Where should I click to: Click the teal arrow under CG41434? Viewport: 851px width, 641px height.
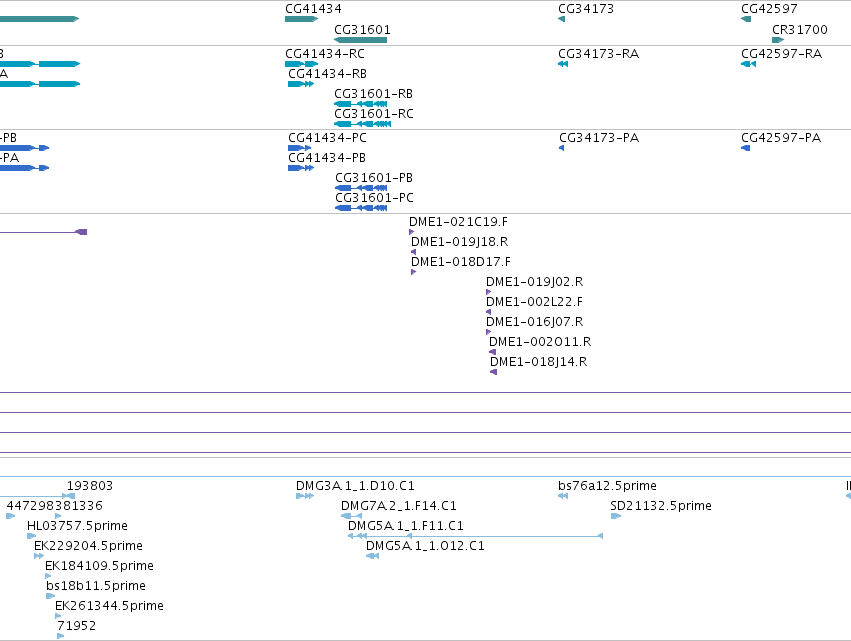301,19
